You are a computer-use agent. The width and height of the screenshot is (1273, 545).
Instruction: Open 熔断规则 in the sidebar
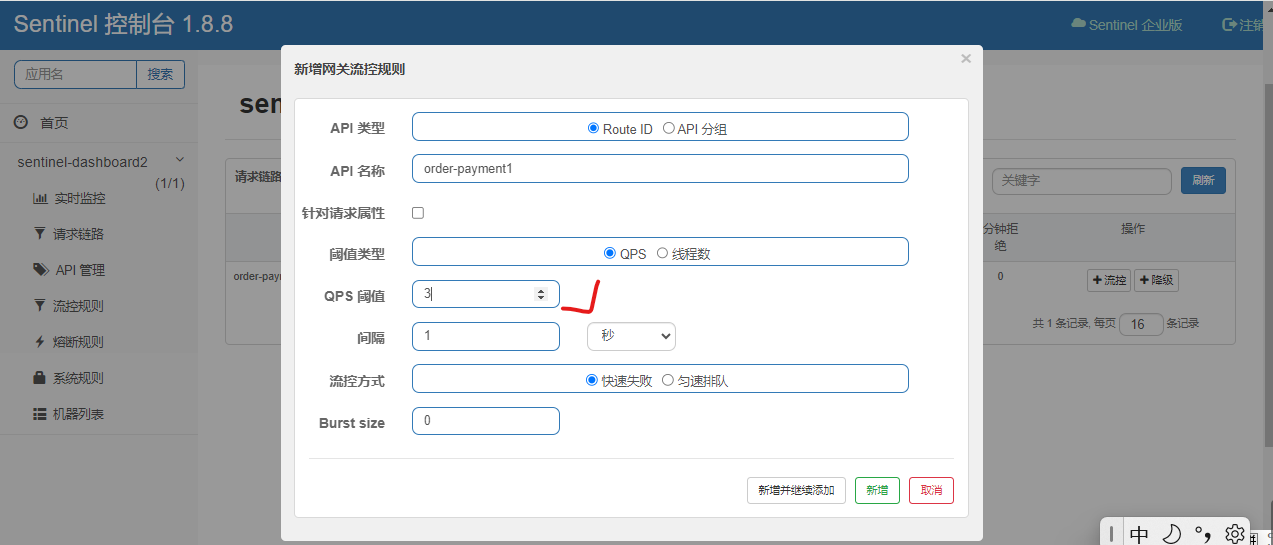[78, 342]
